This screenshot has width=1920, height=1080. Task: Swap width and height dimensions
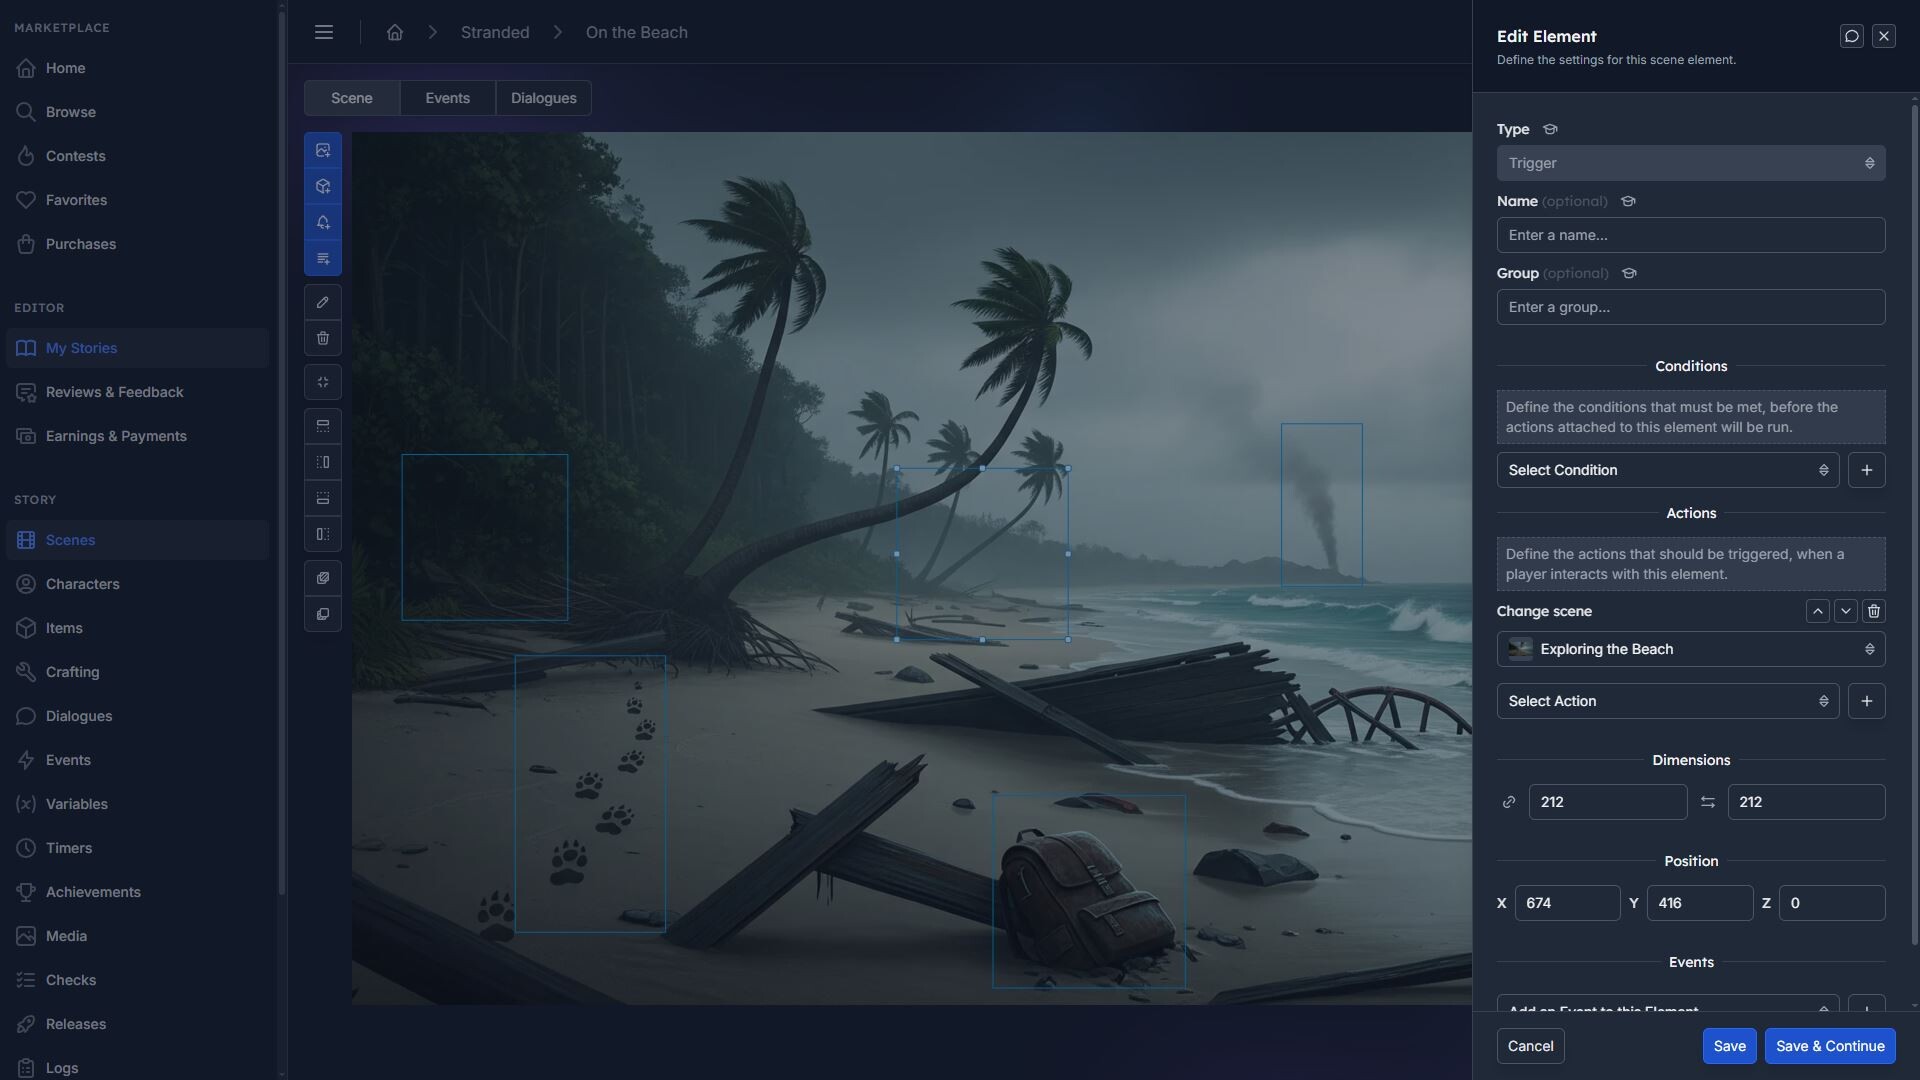[1707, 801]
